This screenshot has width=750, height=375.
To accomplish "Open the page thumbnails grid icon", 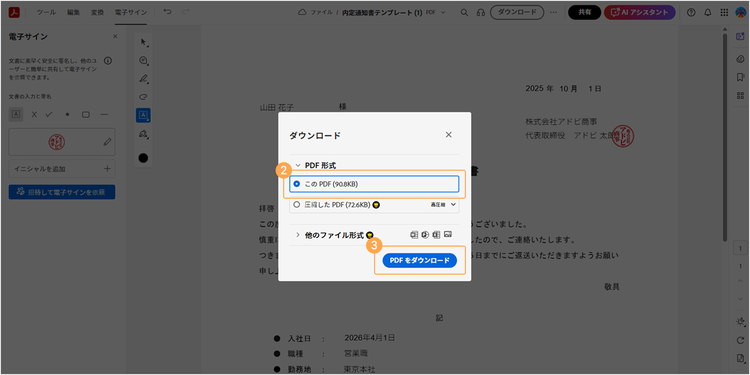I will (740, 95).
